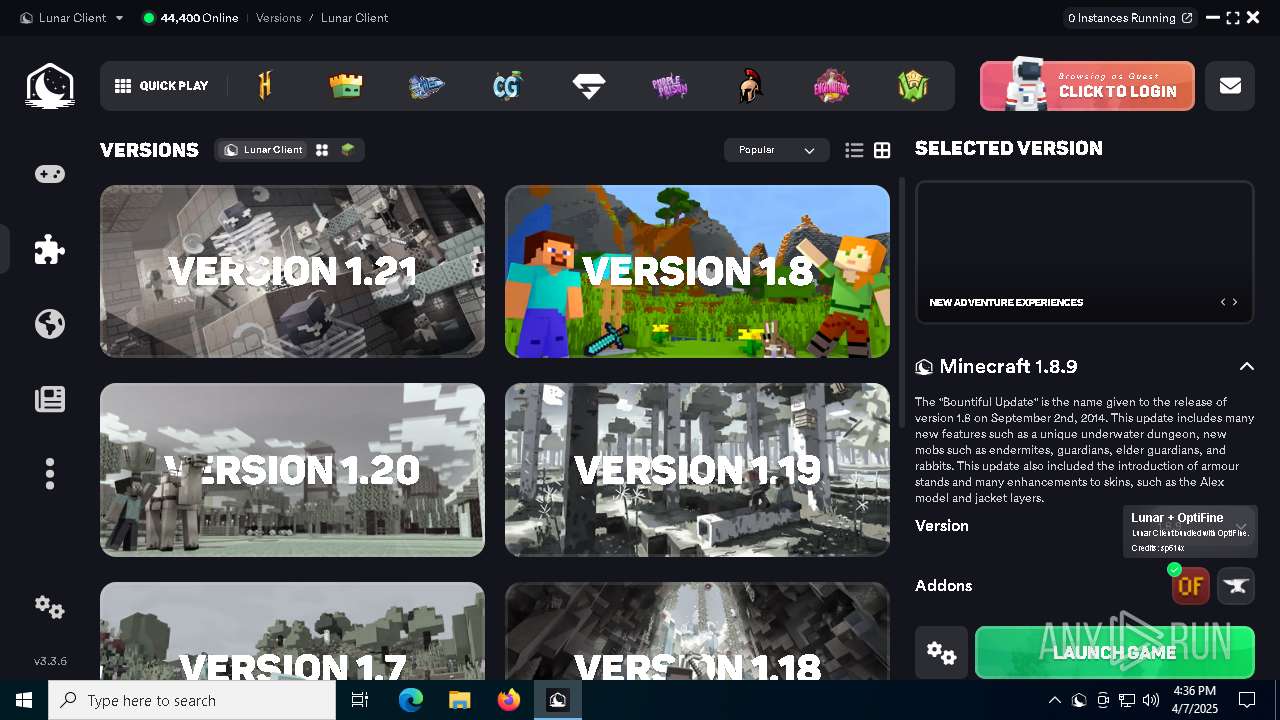Click Lunar Client breadcrumb in title bar
This screenshot has height=720, width=1280.
354,18
